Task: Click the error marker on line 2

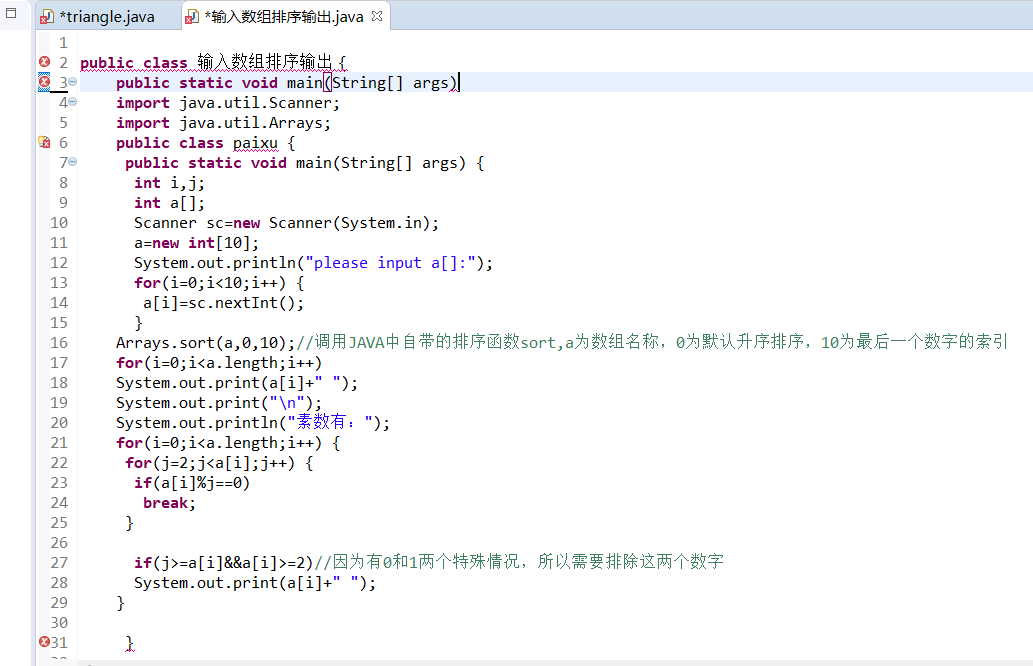Action: tap(44, 62)
